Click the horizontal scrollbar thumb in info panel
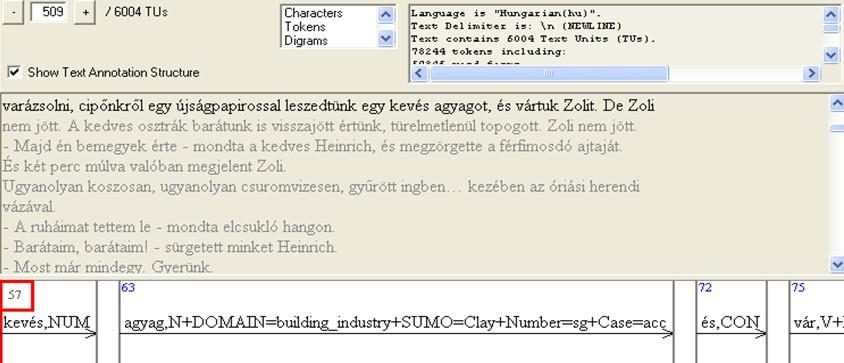Viewport: 844px width, 363px height. (548, 73)
